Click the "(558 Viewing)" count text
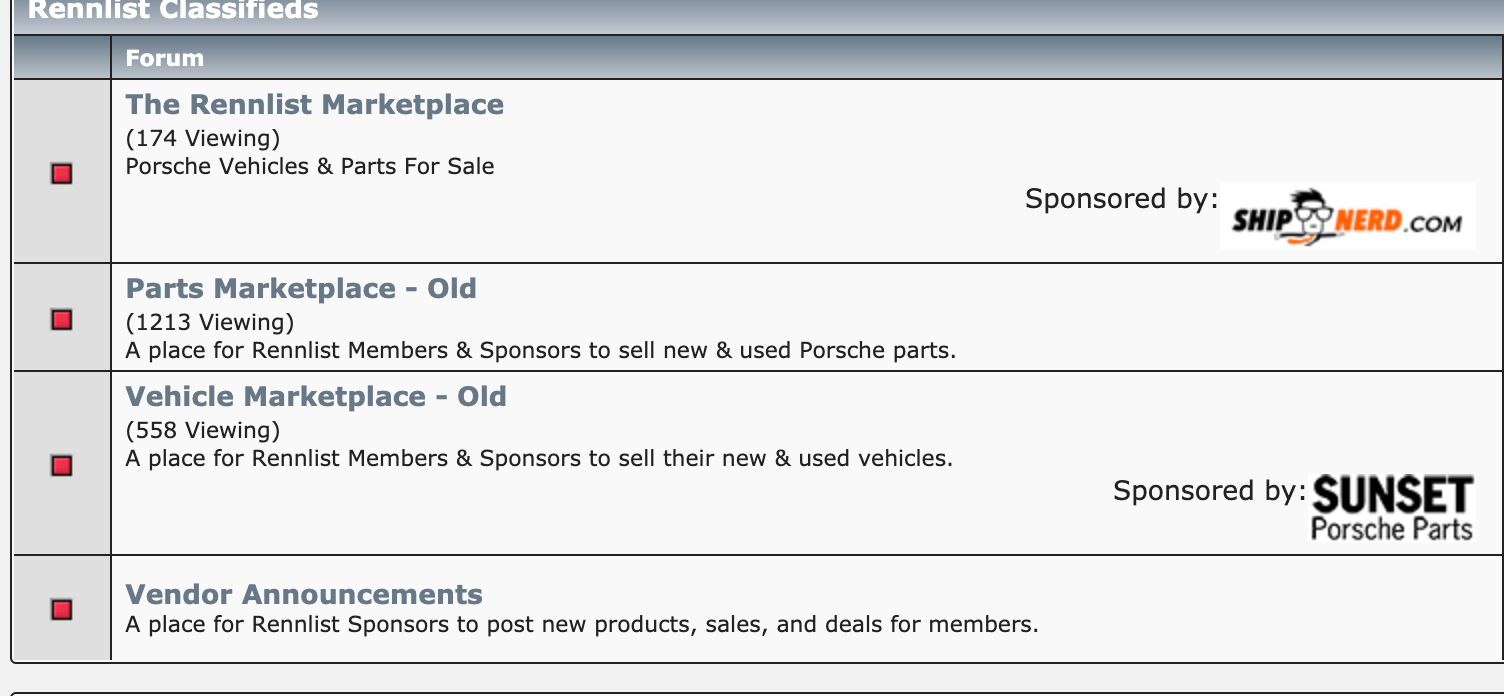The height and width of the screenshot is (696, 1504). [203, 430]
